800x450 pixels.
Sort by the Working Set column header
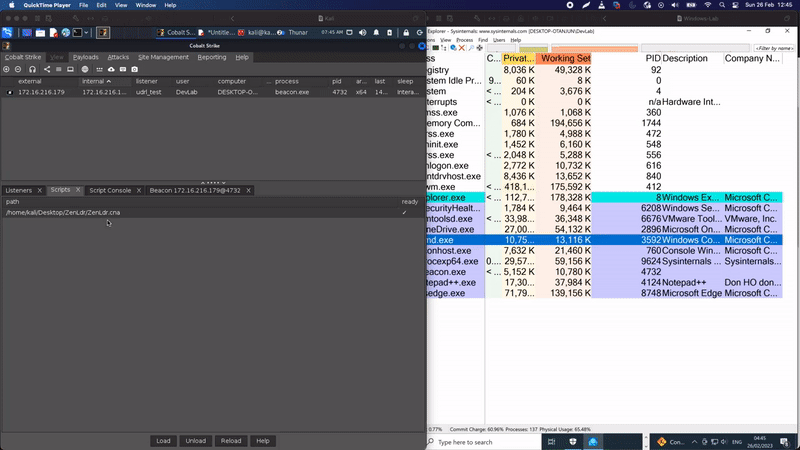564,59
